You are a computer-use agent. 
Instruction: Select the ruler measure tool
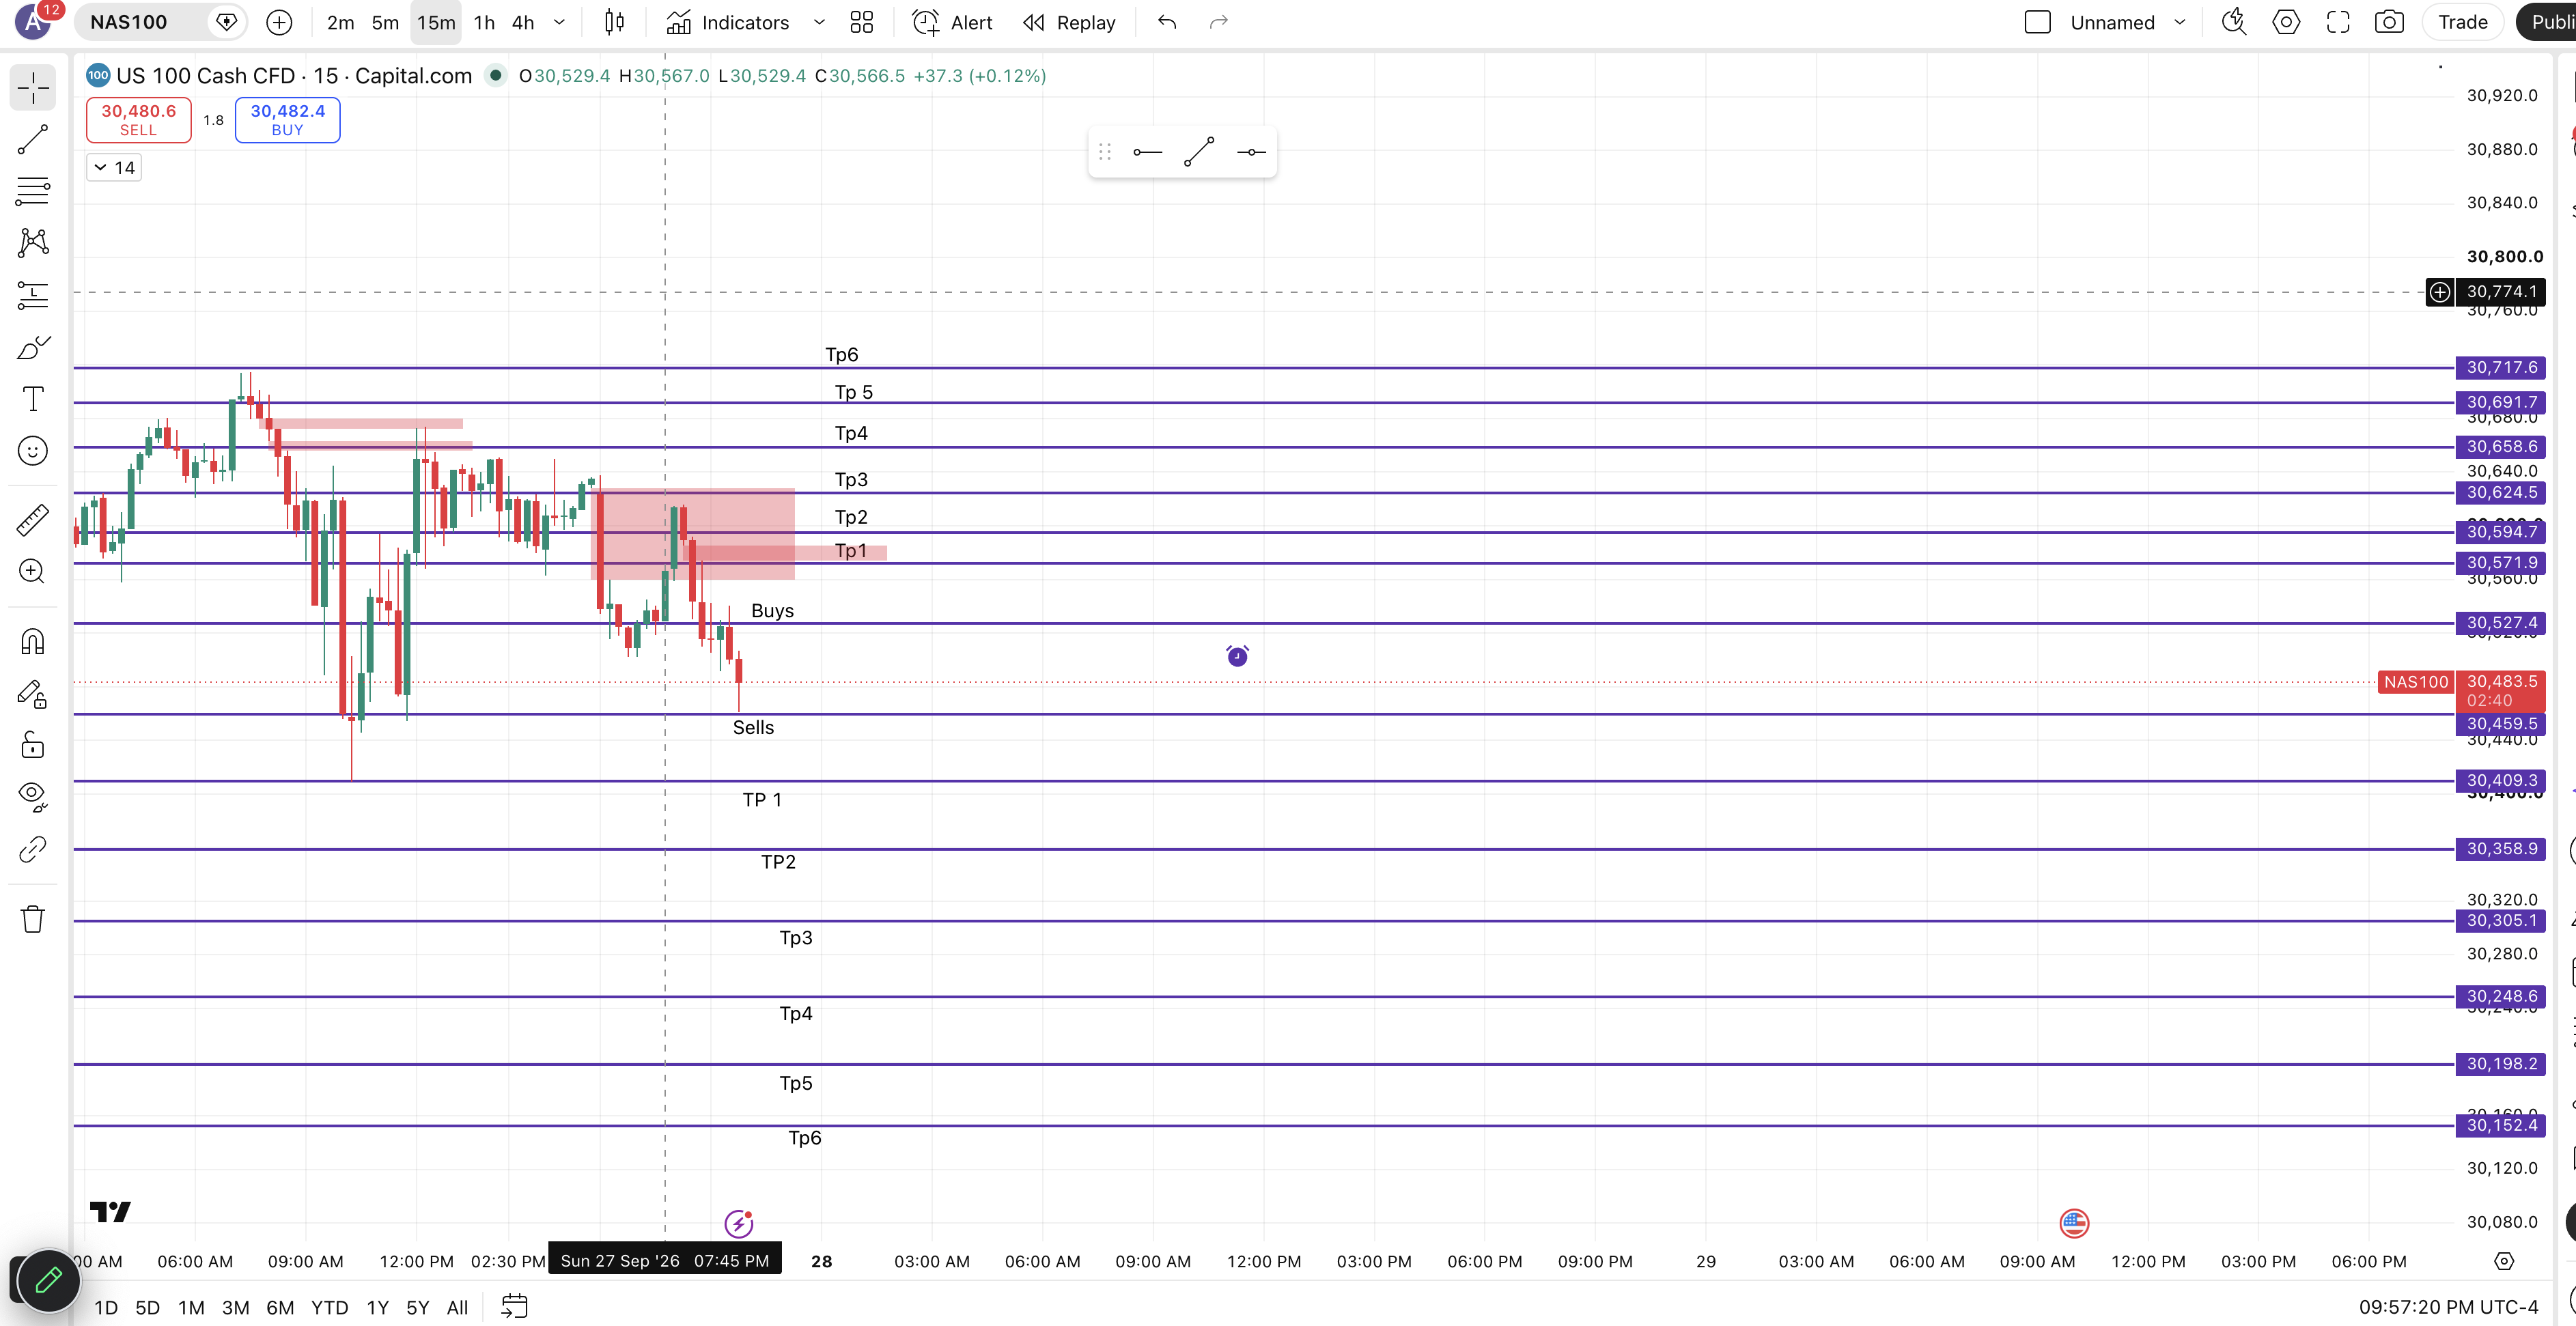click(x=33, y=520)
